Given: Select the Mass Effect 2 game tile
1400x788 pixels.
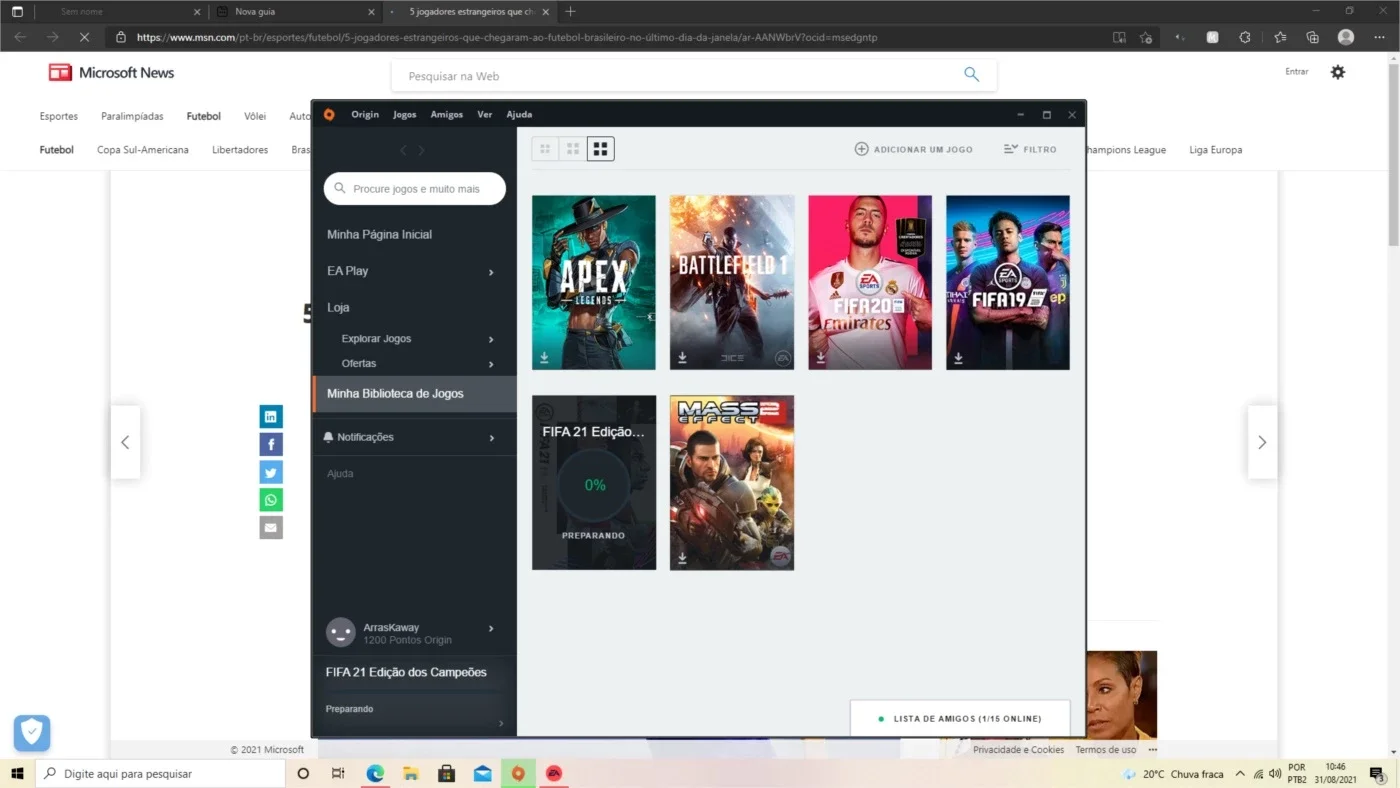Looking at the screenshot, I should (x=732, y=482).
